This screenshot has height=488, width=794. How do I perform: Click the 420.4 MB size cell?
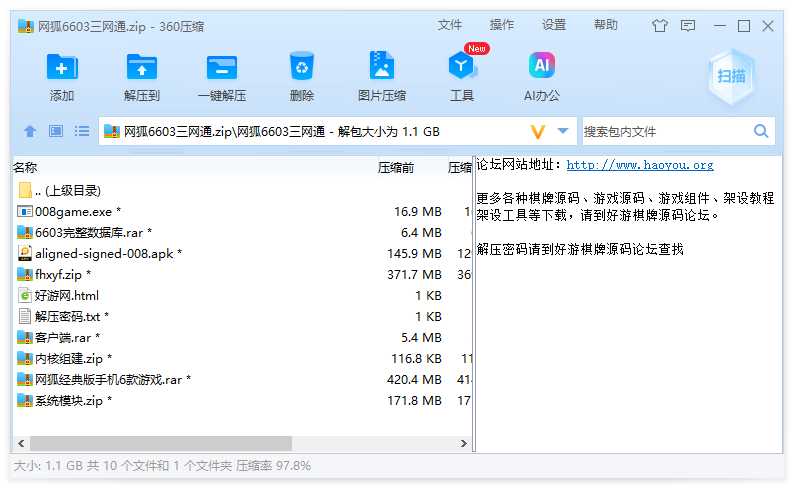[x=414, y=380]
